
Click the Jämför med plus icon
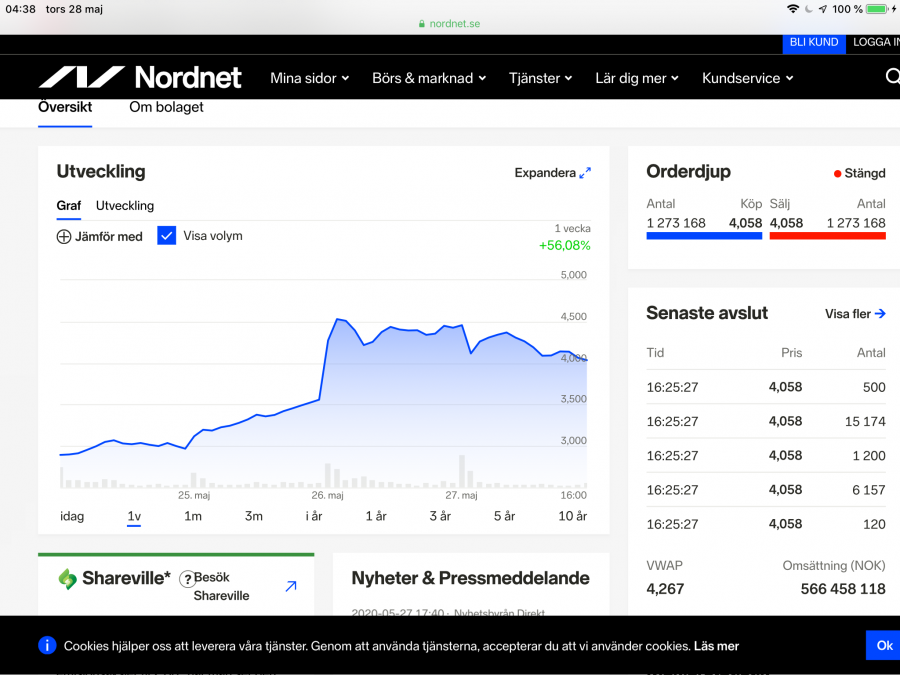point(64,237)
